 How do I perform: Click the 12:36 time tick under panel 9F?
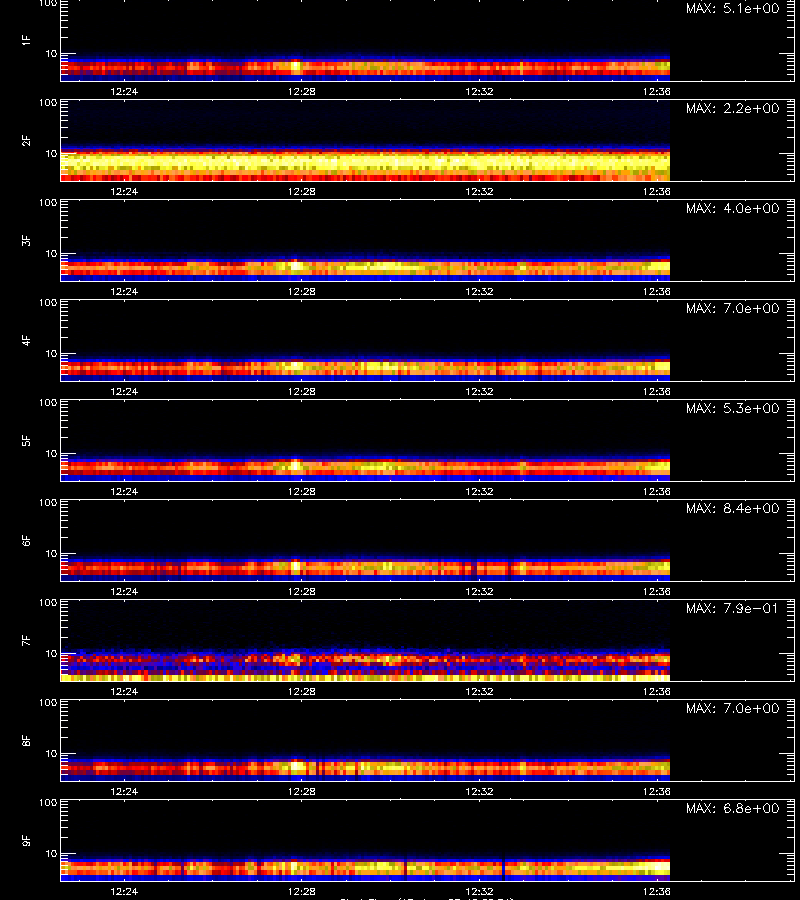point(657,891)
